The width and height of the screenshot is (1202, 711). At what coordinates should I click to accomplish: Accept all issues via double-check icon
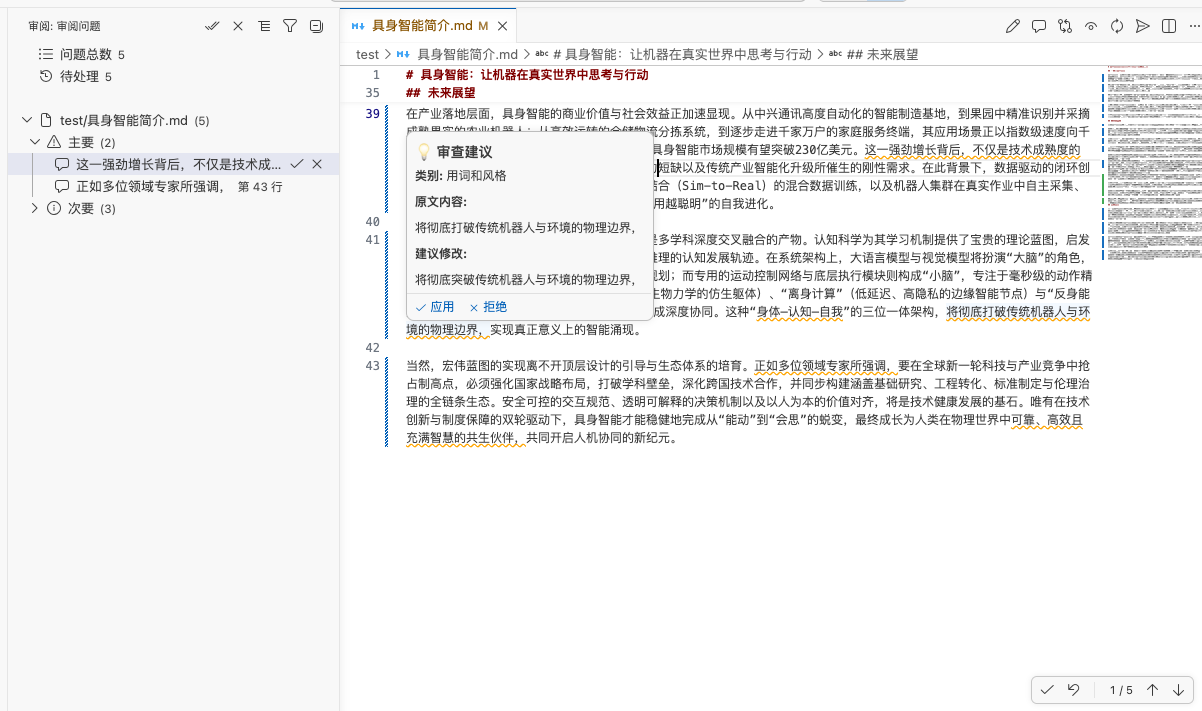212,26
